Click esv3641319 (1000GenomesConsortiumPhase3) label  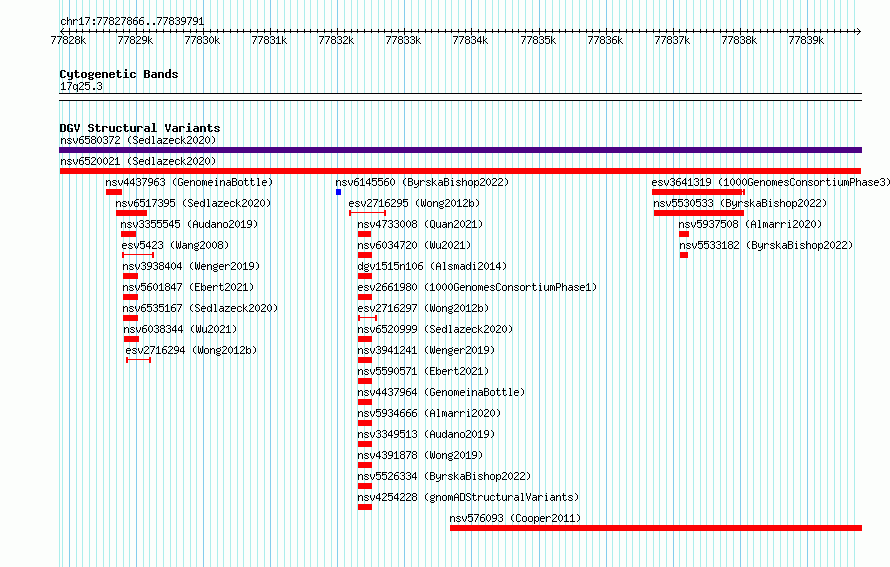pos(771,182)
